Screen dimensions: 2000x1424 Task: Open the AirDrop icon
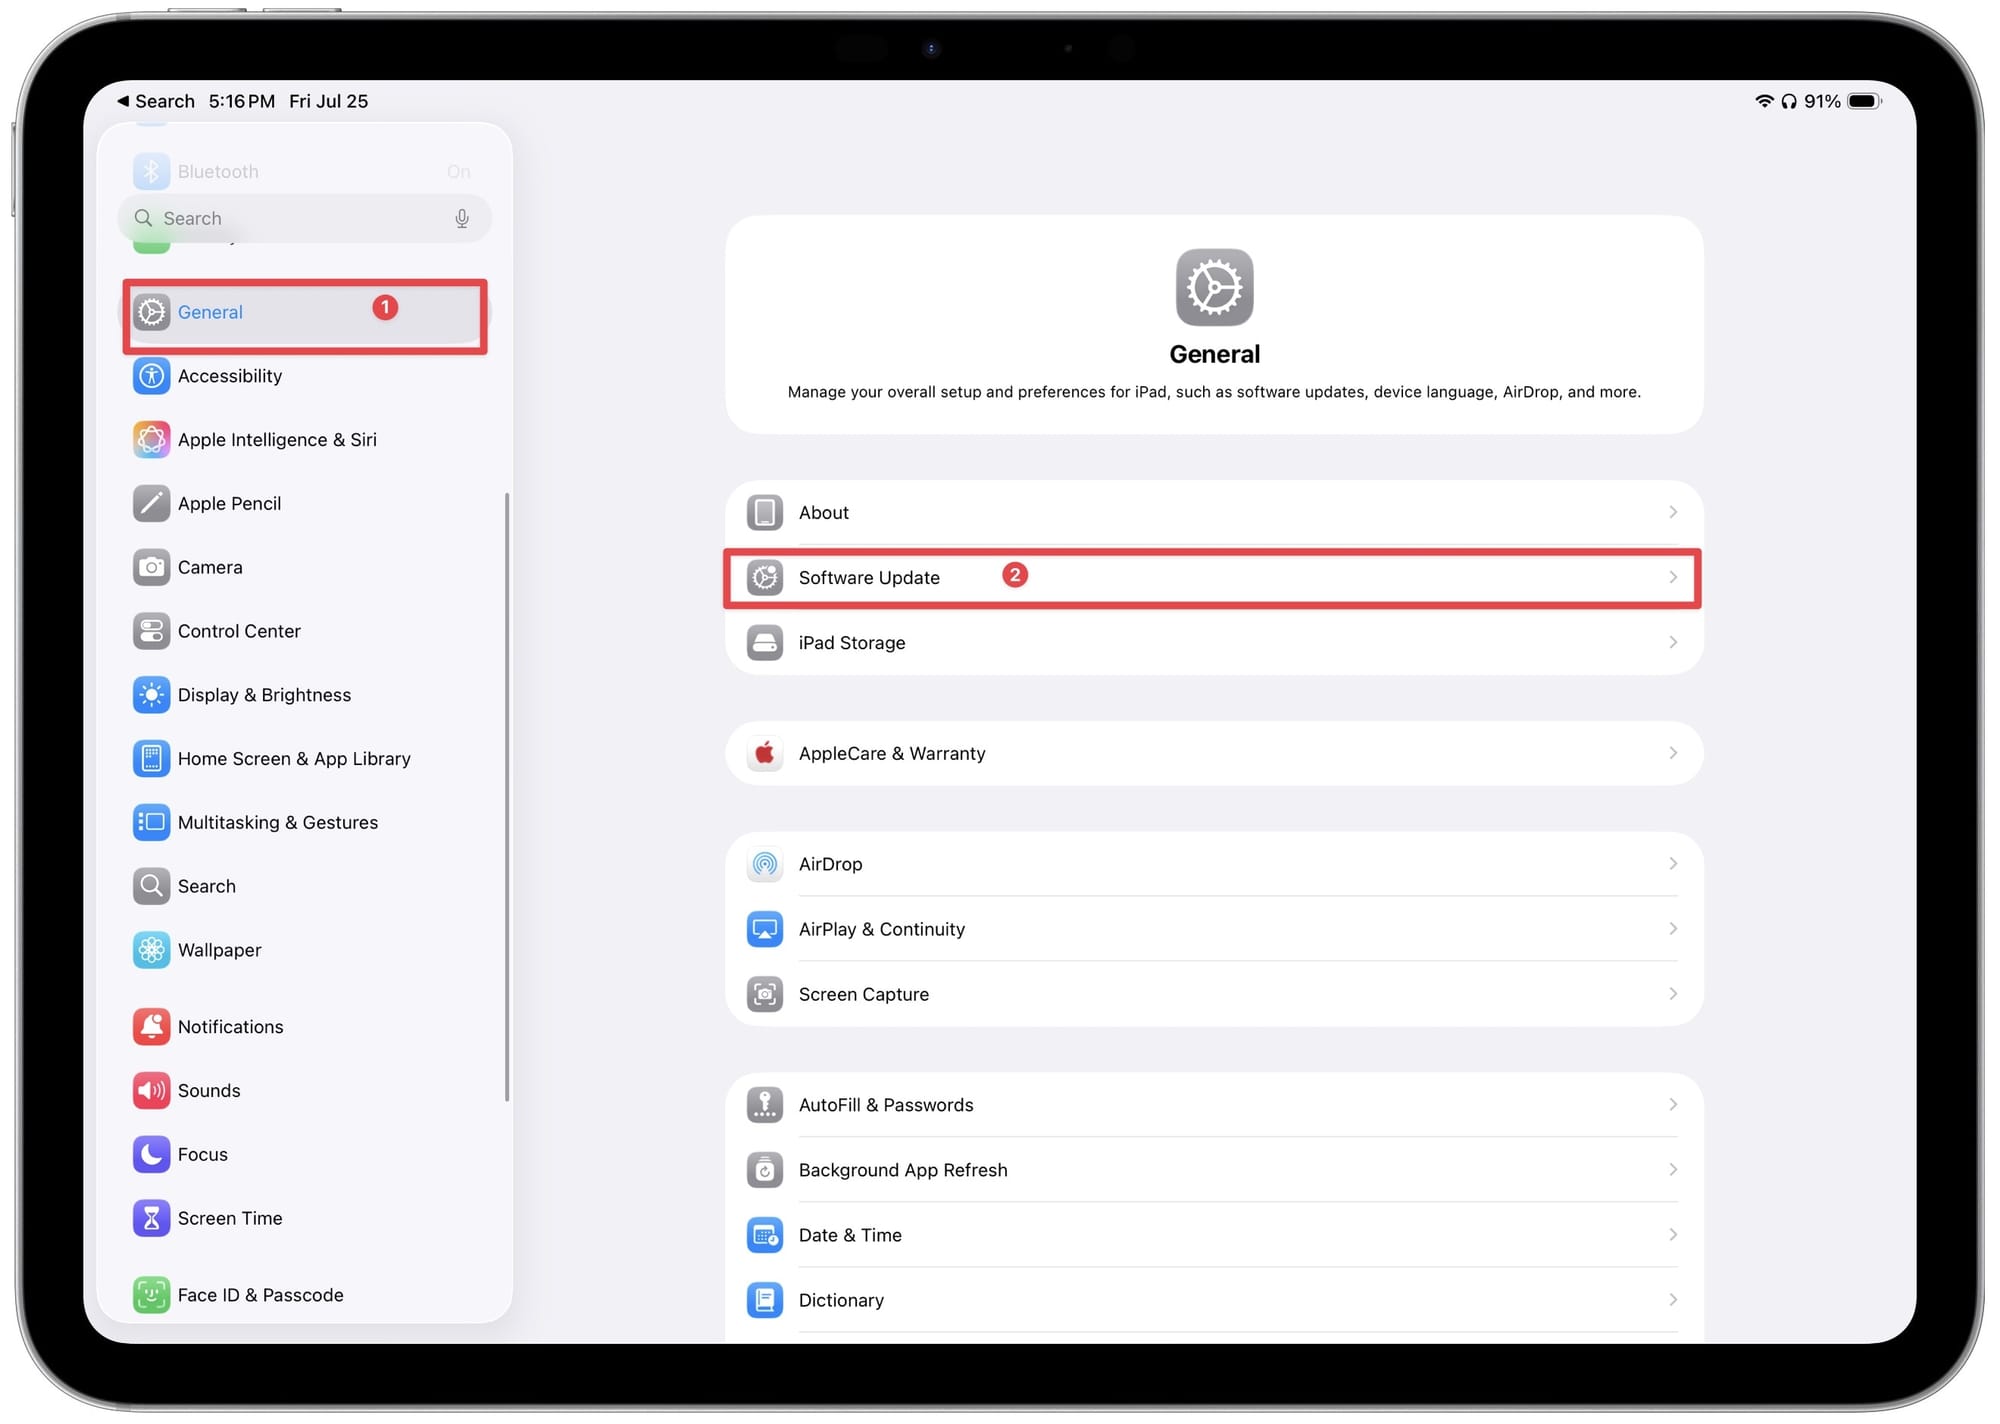[x=765, y=864]
